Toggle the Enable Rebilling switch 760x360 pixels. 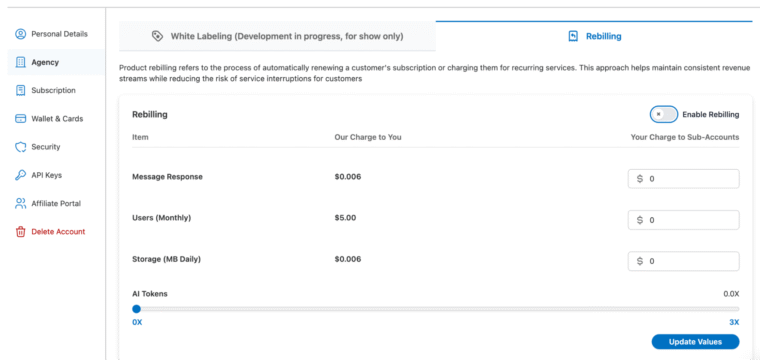point(664,114)
